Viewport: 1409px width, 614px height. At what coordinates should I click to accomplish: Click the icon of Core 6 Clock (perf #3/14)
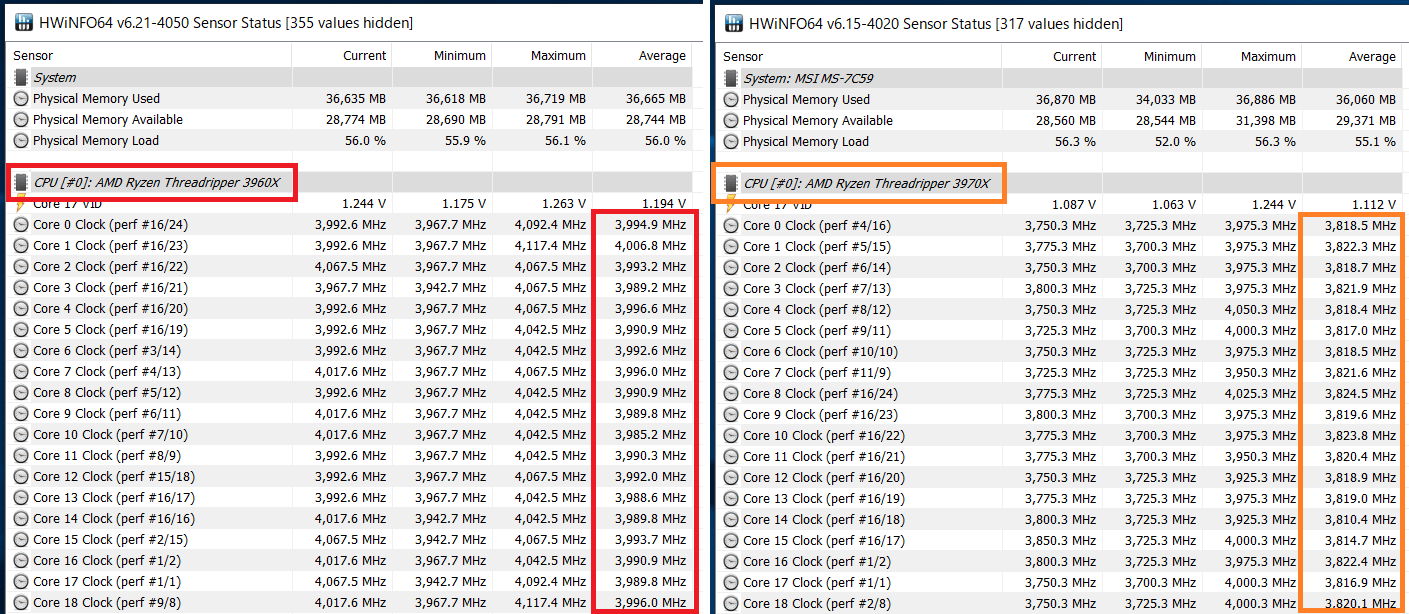[x=21, y=350]
